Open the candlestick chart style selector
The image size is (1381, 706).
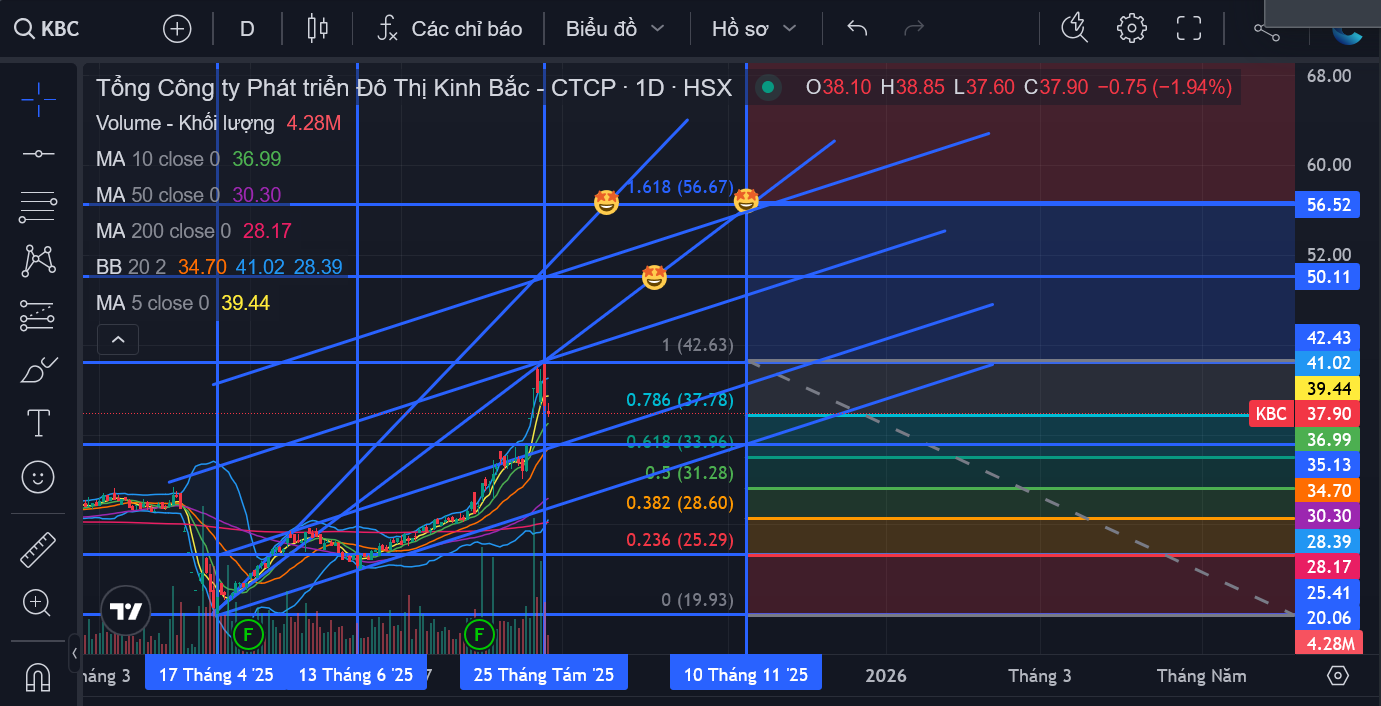[x=318, y=28]
